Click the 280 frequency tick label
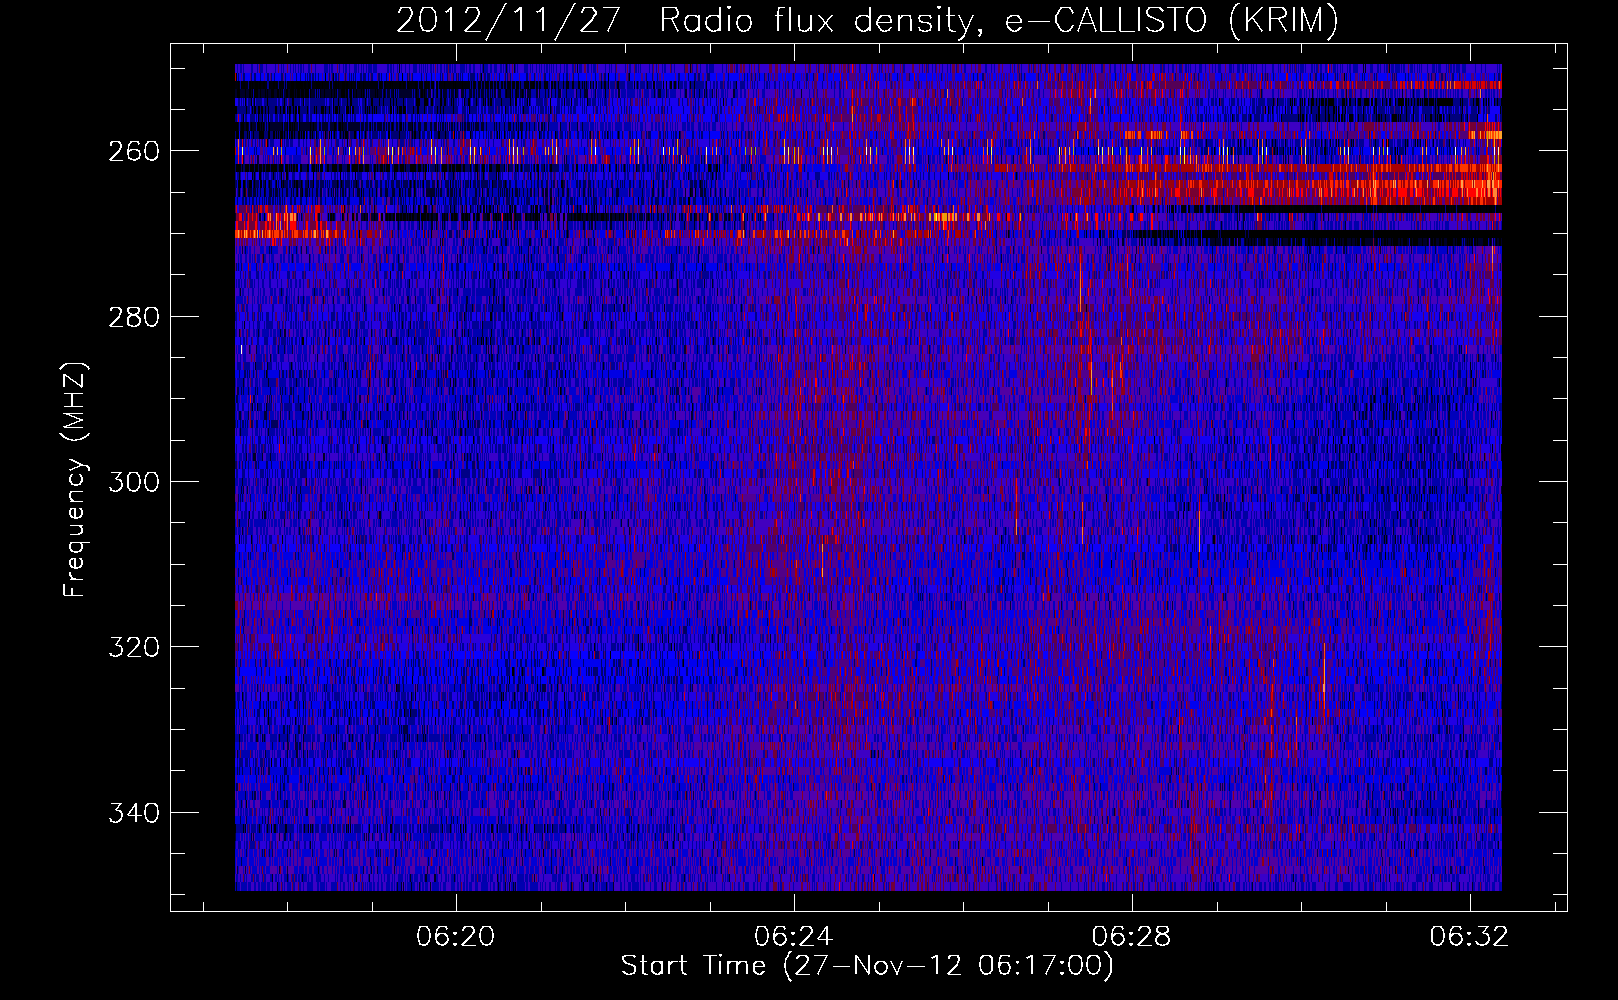Image resolution: width=1618 pixels, height=1000 pixels. [134, 317]
